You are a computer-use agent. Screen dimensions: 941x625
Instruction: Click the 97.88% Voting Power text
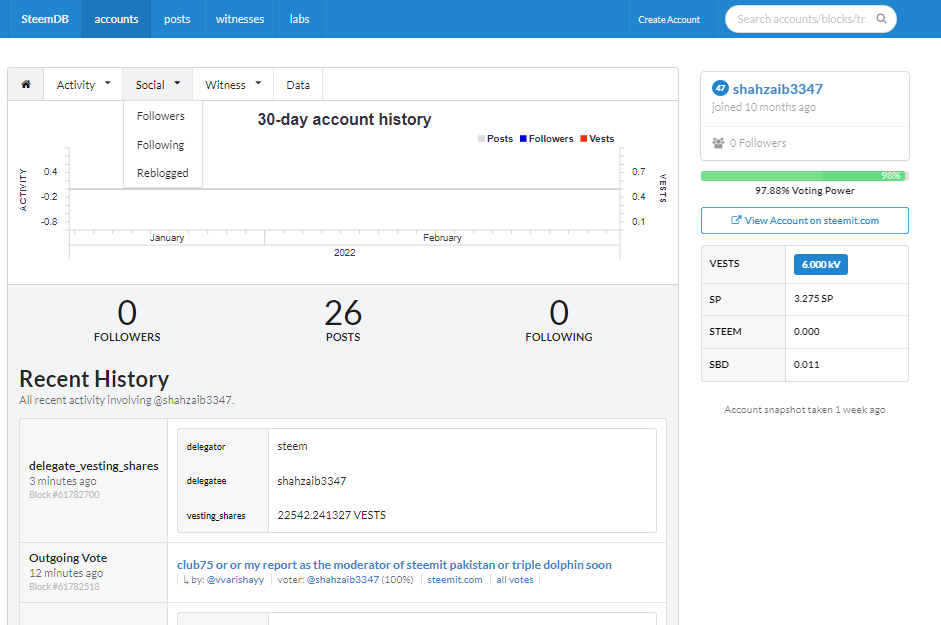(805, 190)
